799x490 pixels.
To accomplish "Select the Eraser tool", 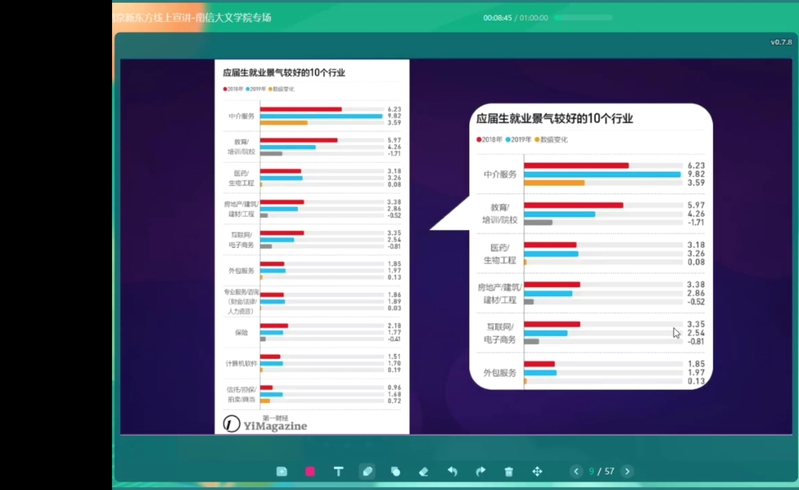I will click(x=423, y=471).
